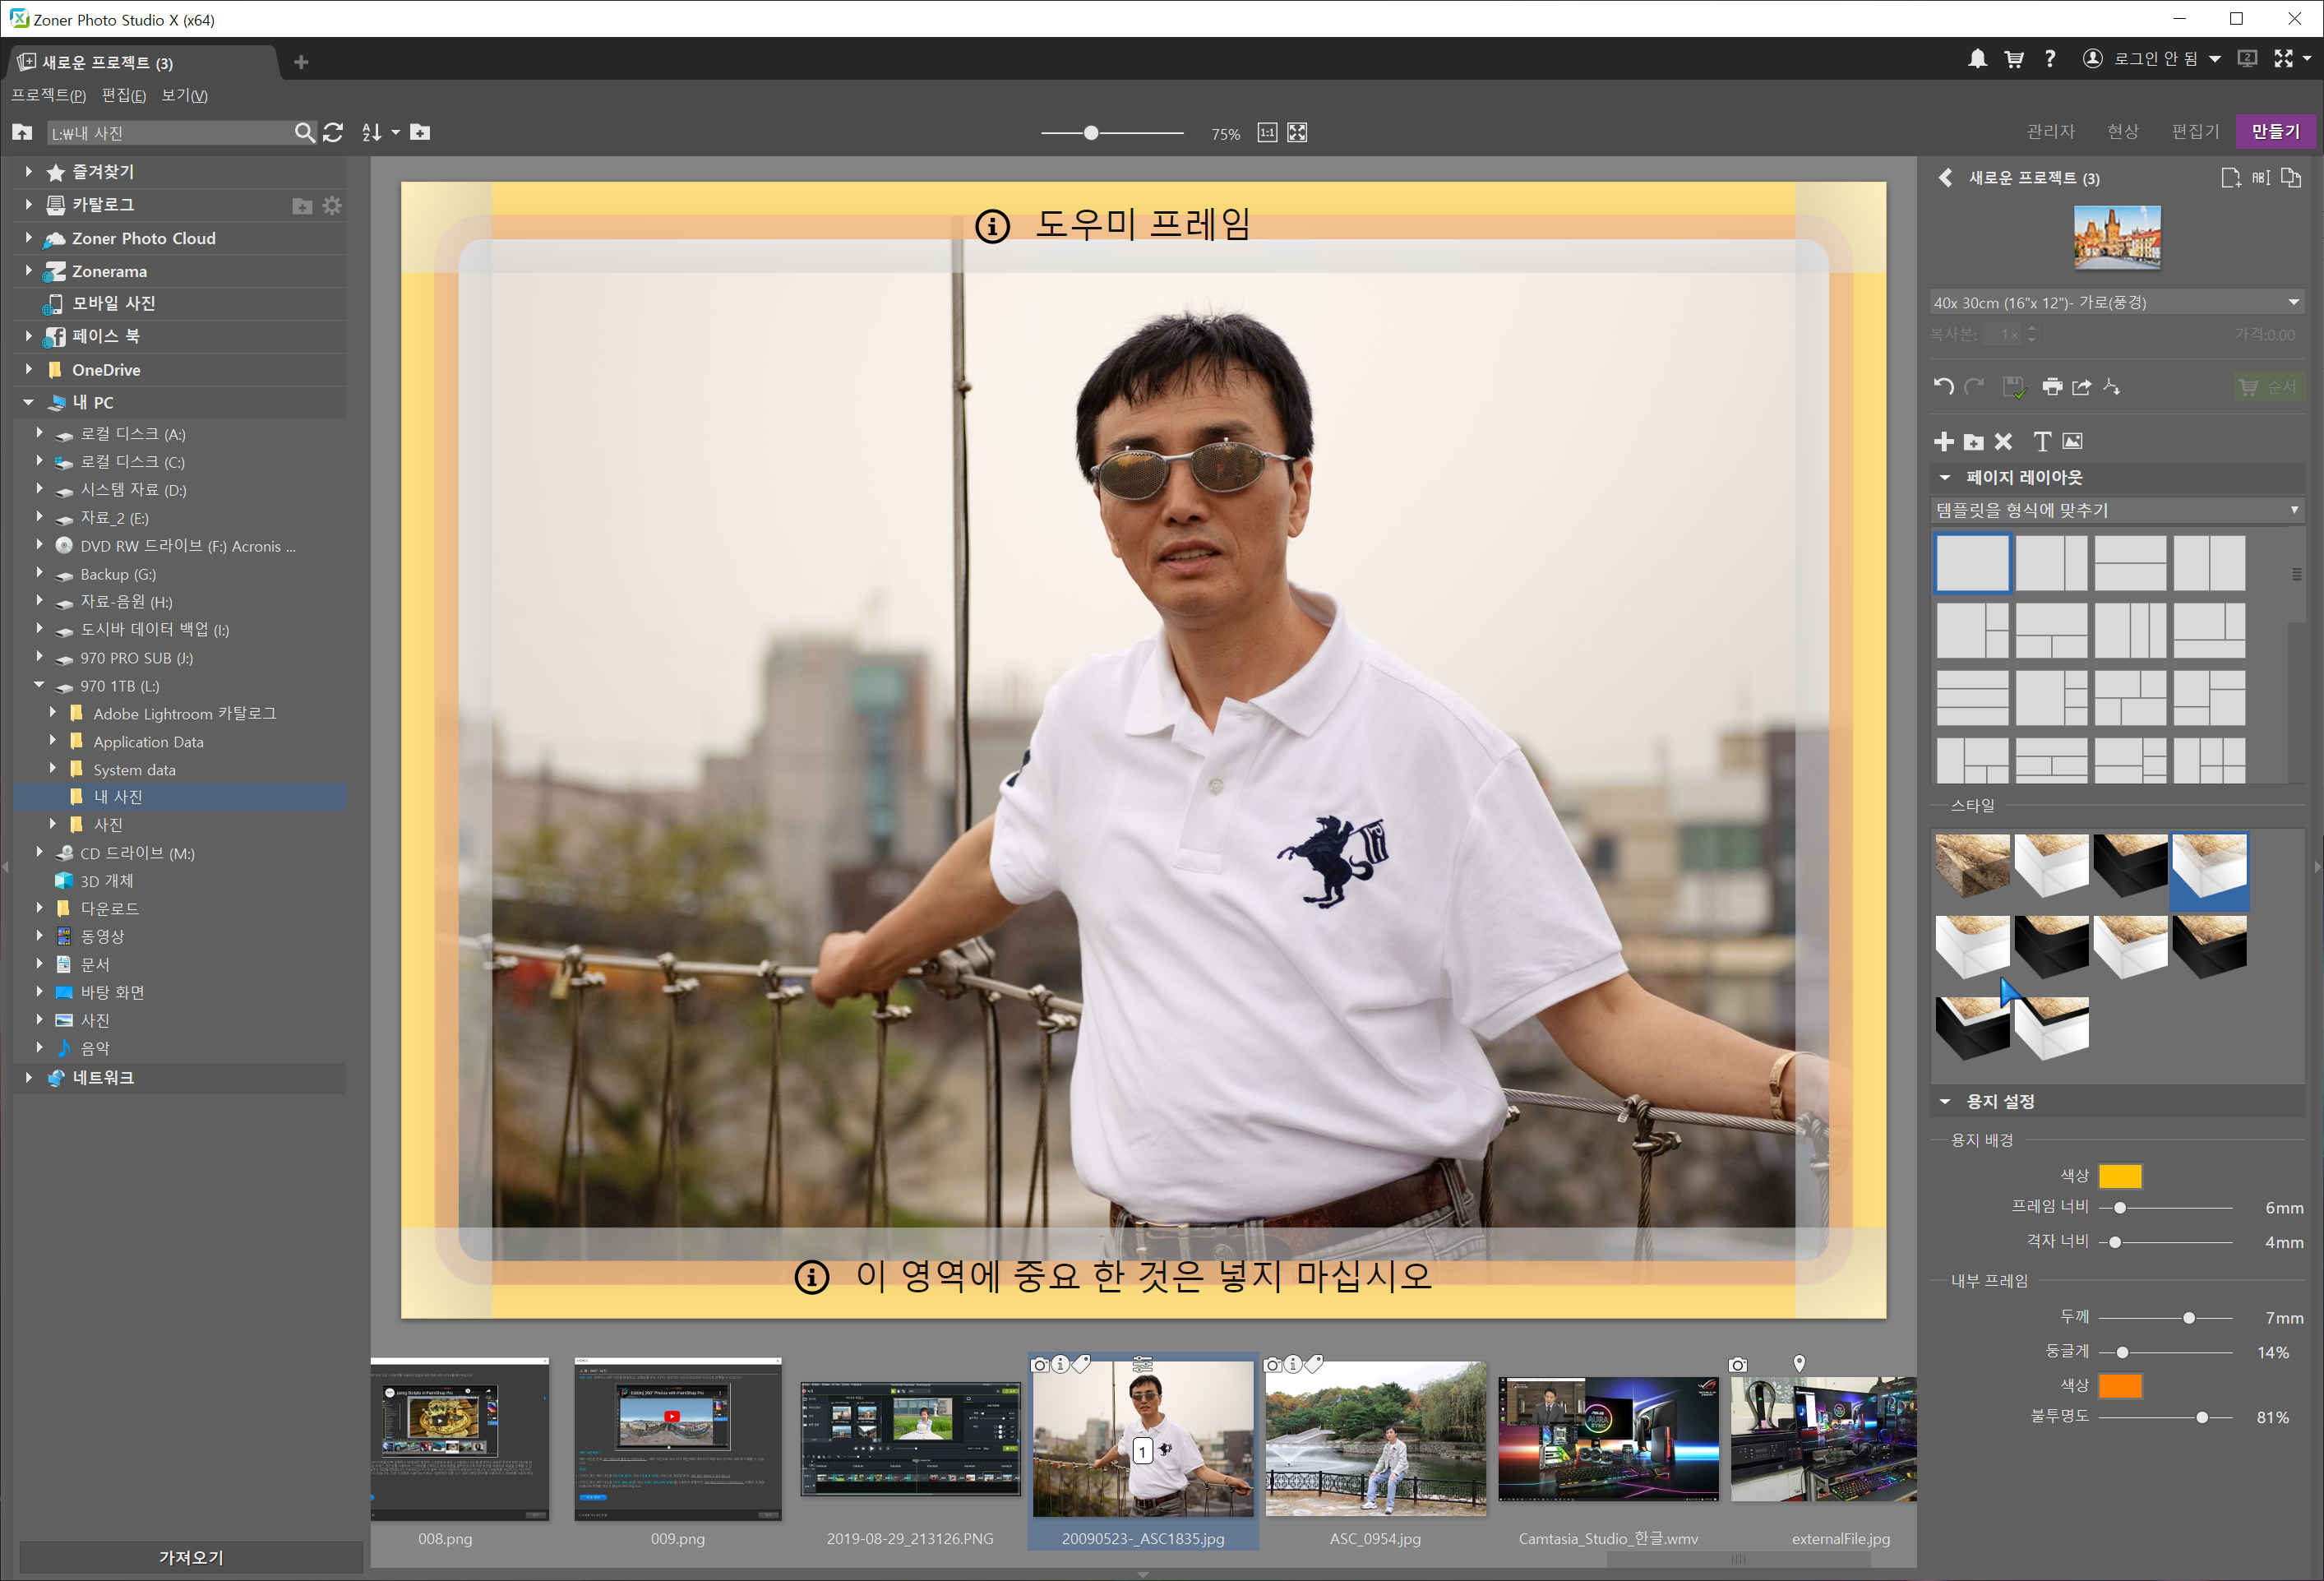Open the 프로젝트(P) menu

tap(48, 95)
